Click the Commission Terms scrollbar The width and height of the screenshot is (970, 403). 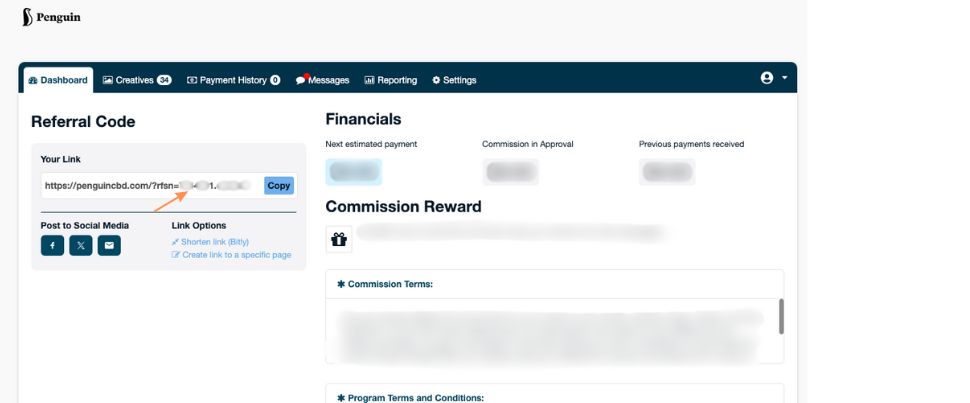tap(780, 316)
